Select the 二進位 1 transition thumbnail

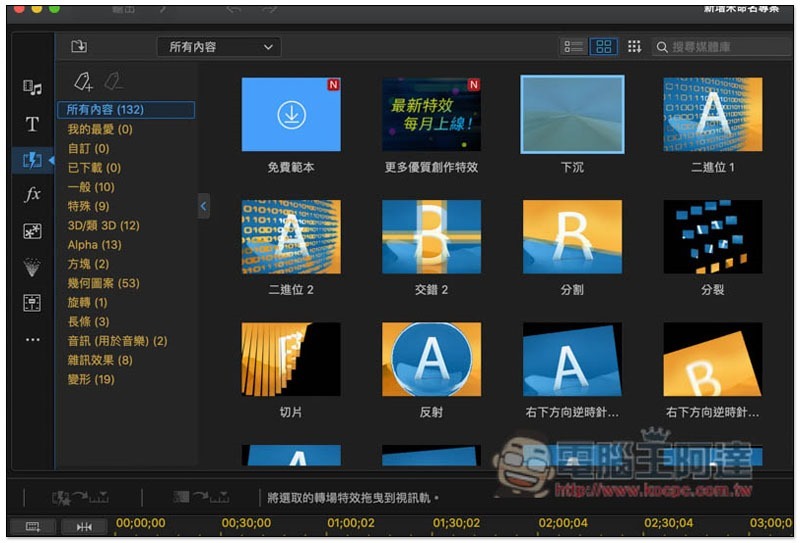coord(713,114)
